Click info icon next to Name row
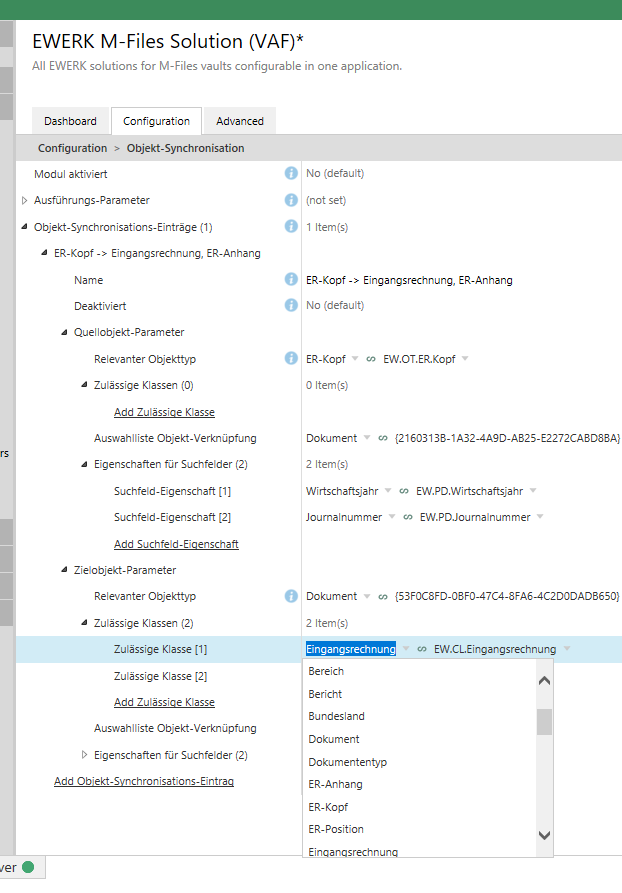622x893 pixels. (291, 279)
